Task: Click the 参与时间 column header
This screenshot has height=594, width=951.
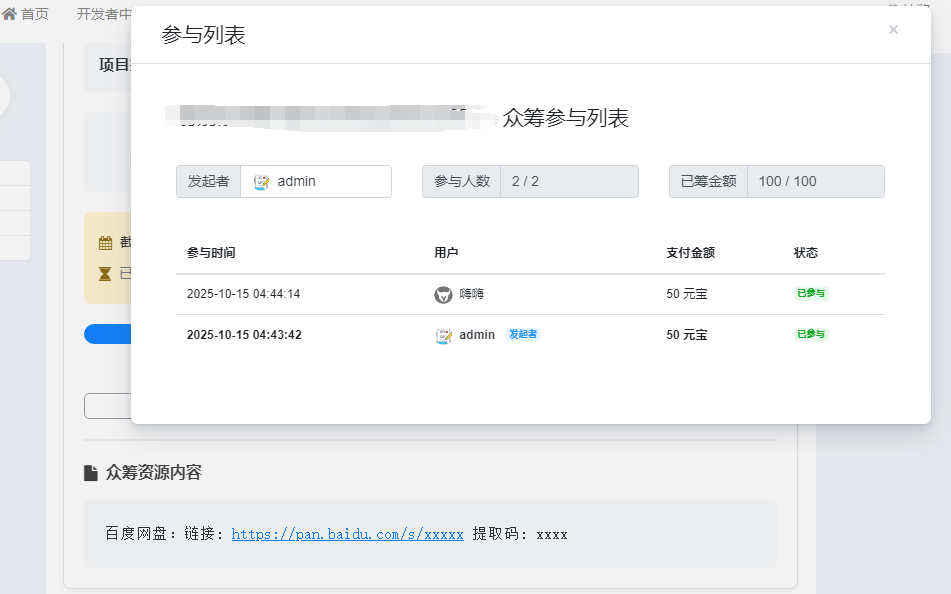Action: (x=211, y=253)
